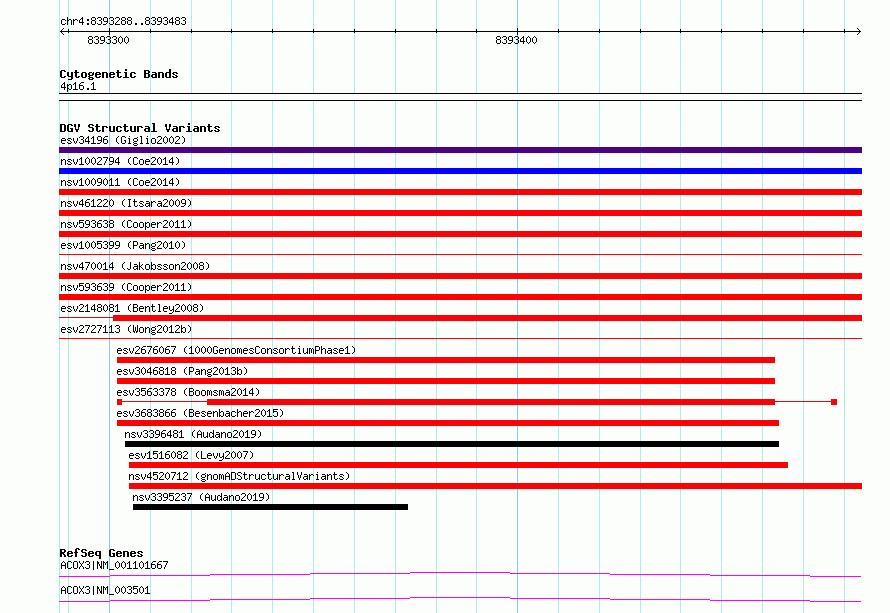Click the 8393400 ruler position label
890x613 pixels.
pyautogui.click(x=516, y=40)
